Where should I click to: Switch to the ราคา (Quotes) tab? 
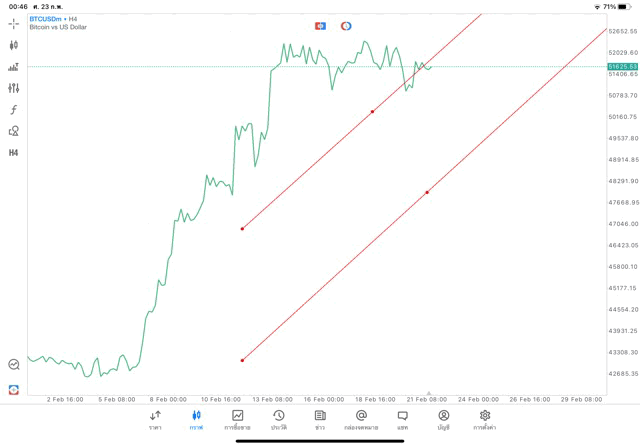point(155,419)
